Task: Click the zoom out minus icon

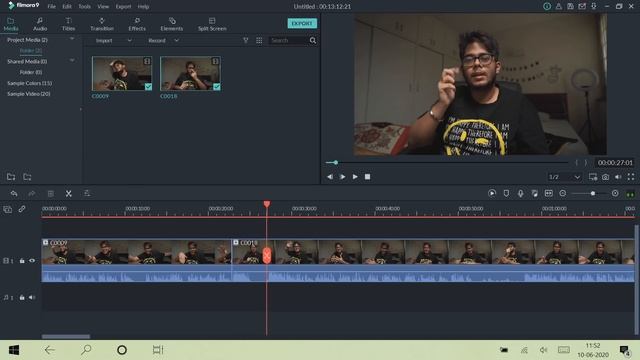Action: click(563, 193)
